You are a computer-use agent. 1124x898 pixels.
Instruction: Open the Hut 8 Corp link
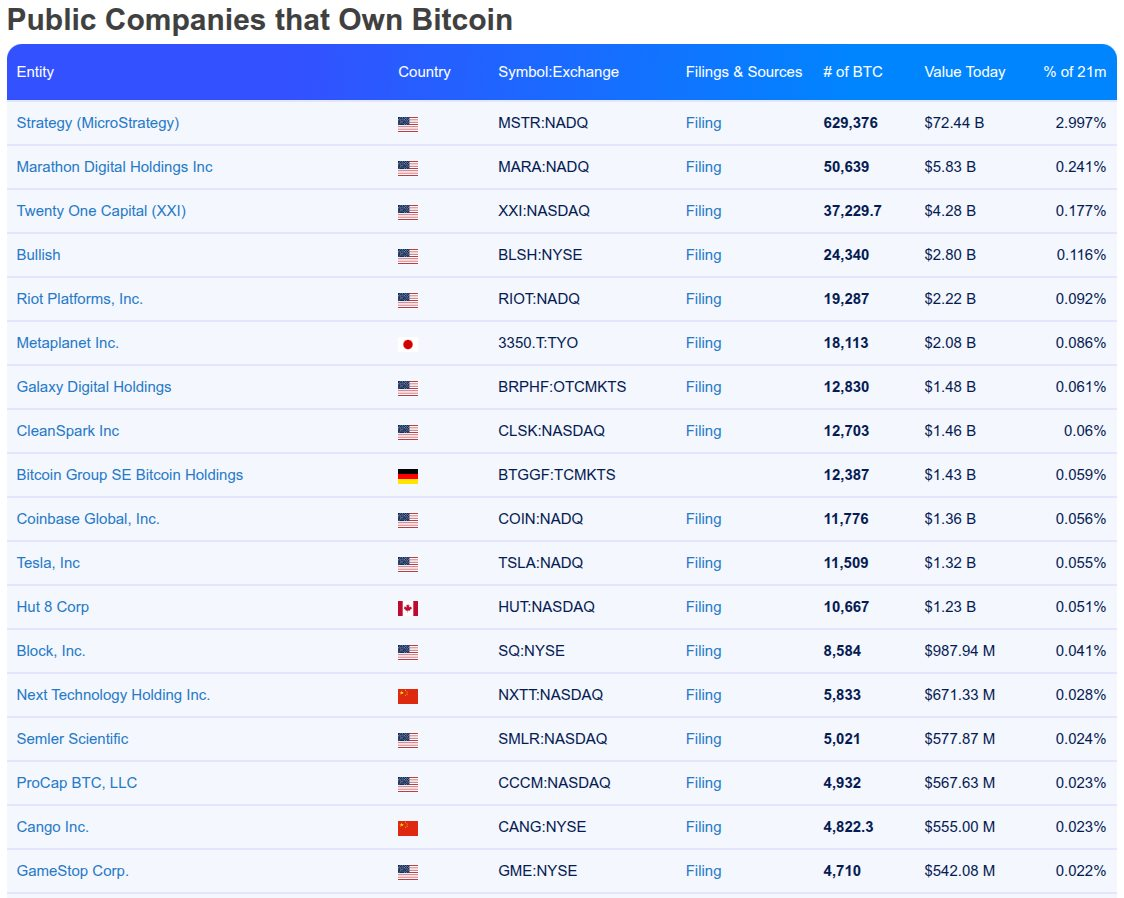point(53,607)
